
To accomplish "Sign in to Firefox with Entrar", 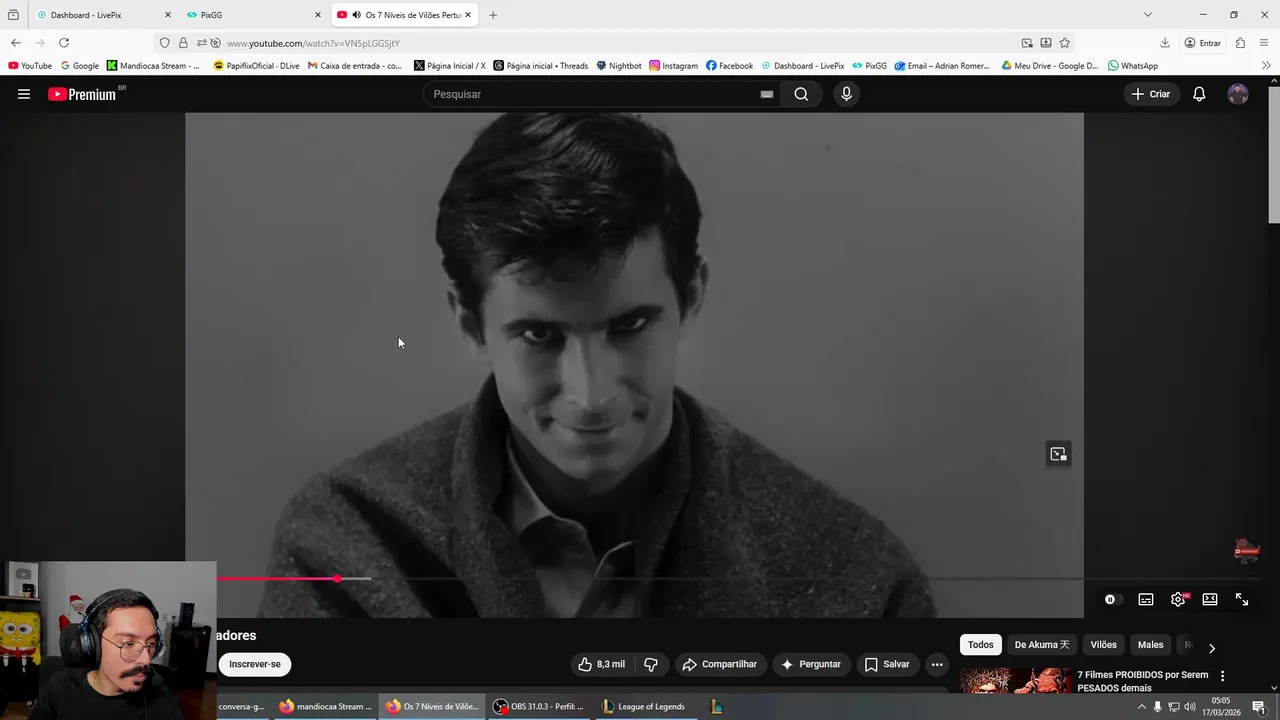I will click(1202, 43).
